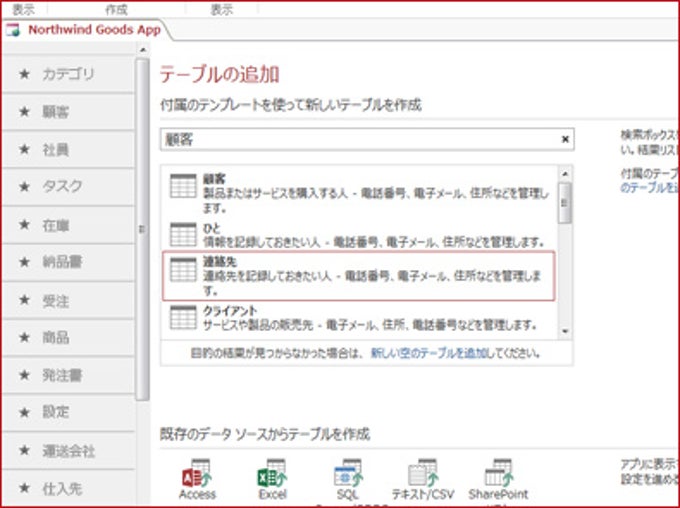Select the 受注 table in sidebar
The image size is (680, 508).
tap(68, 300)
